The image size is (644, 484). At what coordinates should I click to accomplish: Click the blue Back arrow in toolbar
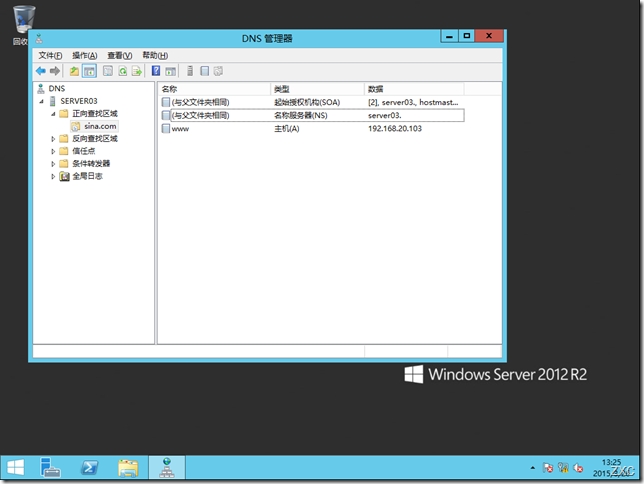[41, 71]
